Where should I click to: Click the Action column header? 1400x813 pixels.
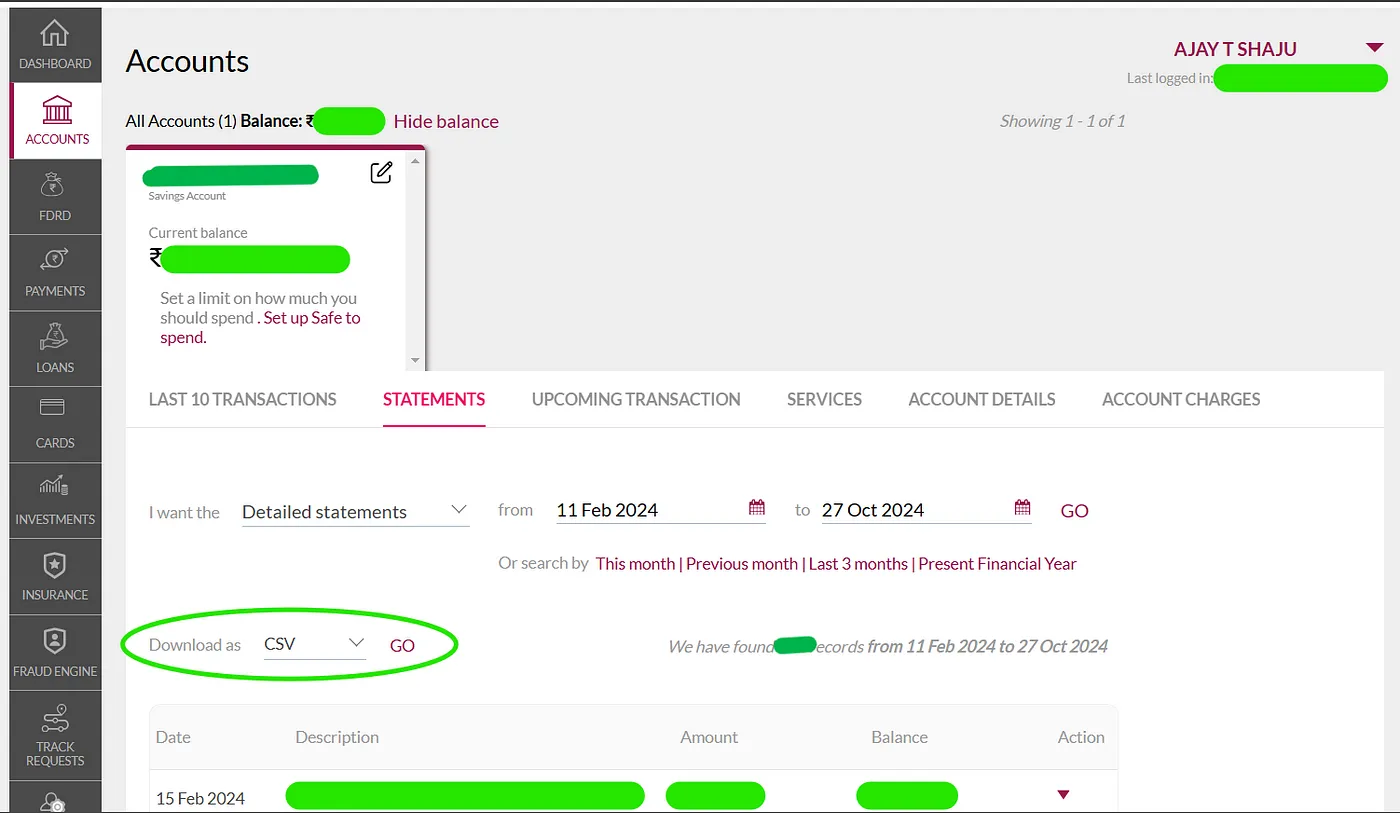[1081, 737]
